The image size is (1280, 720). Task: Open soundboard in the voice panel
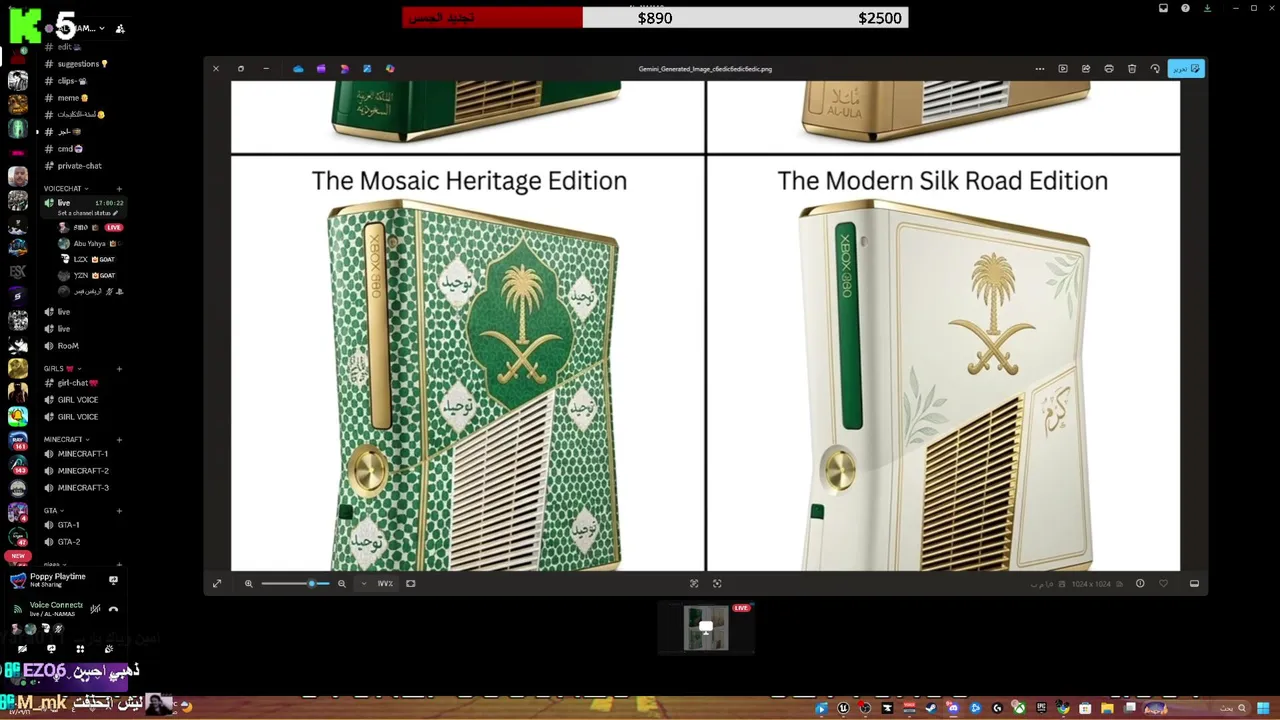tap(109, 649)
